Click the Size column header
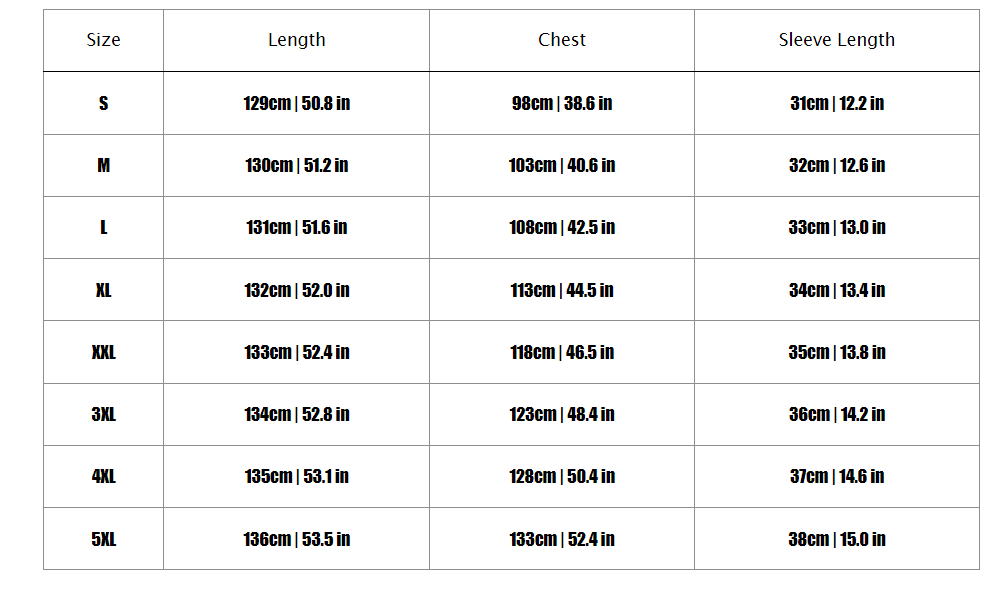Screen dimensions: 1005x590 103,40
